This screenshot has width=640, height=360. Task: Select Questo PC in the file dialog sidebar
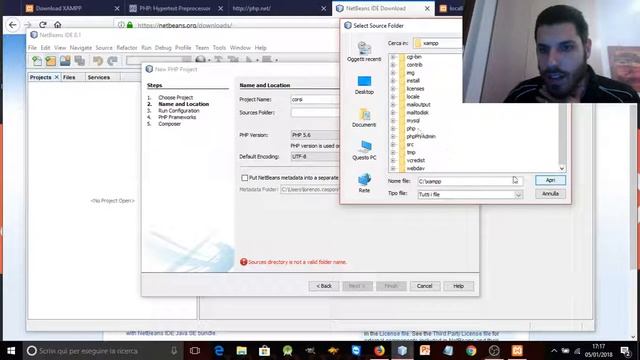tap(364, 150)
